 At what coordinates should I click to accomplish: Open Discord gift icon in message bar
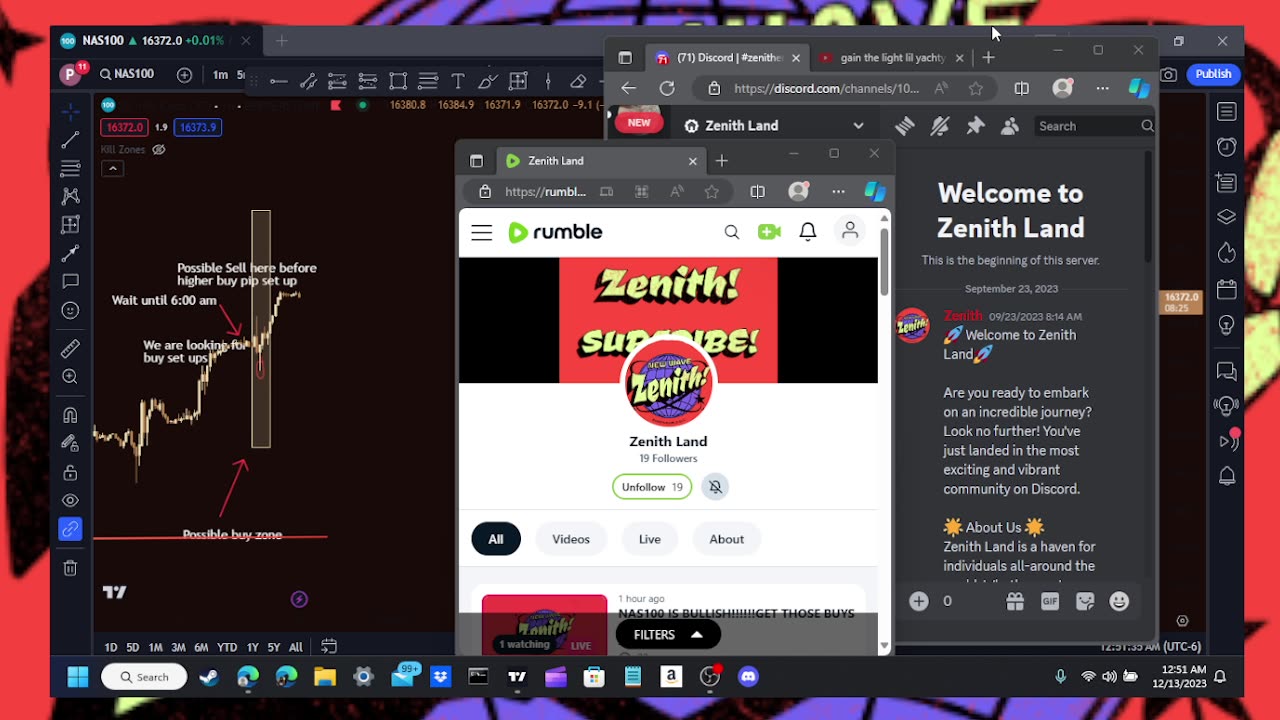click(x=1015, y=601)
